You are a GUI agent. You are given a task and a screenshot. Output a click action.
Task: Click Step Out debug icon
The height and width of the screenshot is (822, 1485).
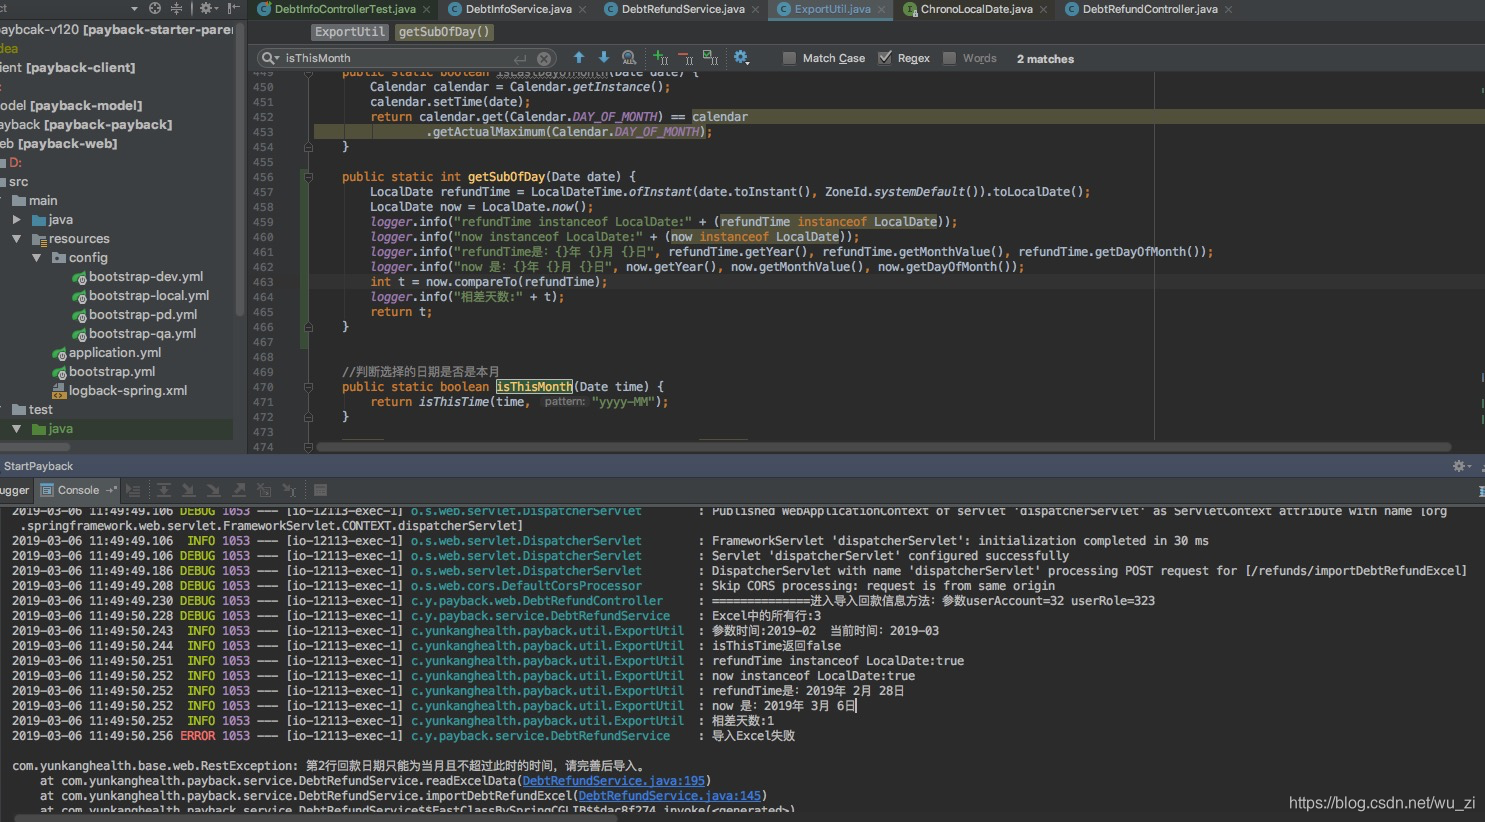239,490
